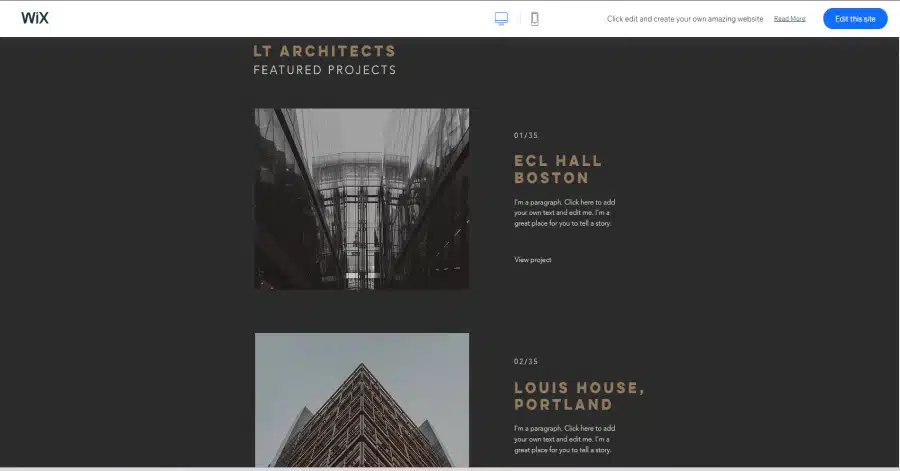
Task: Select the 01/35 project counter
Action: (x=526, y=135)
